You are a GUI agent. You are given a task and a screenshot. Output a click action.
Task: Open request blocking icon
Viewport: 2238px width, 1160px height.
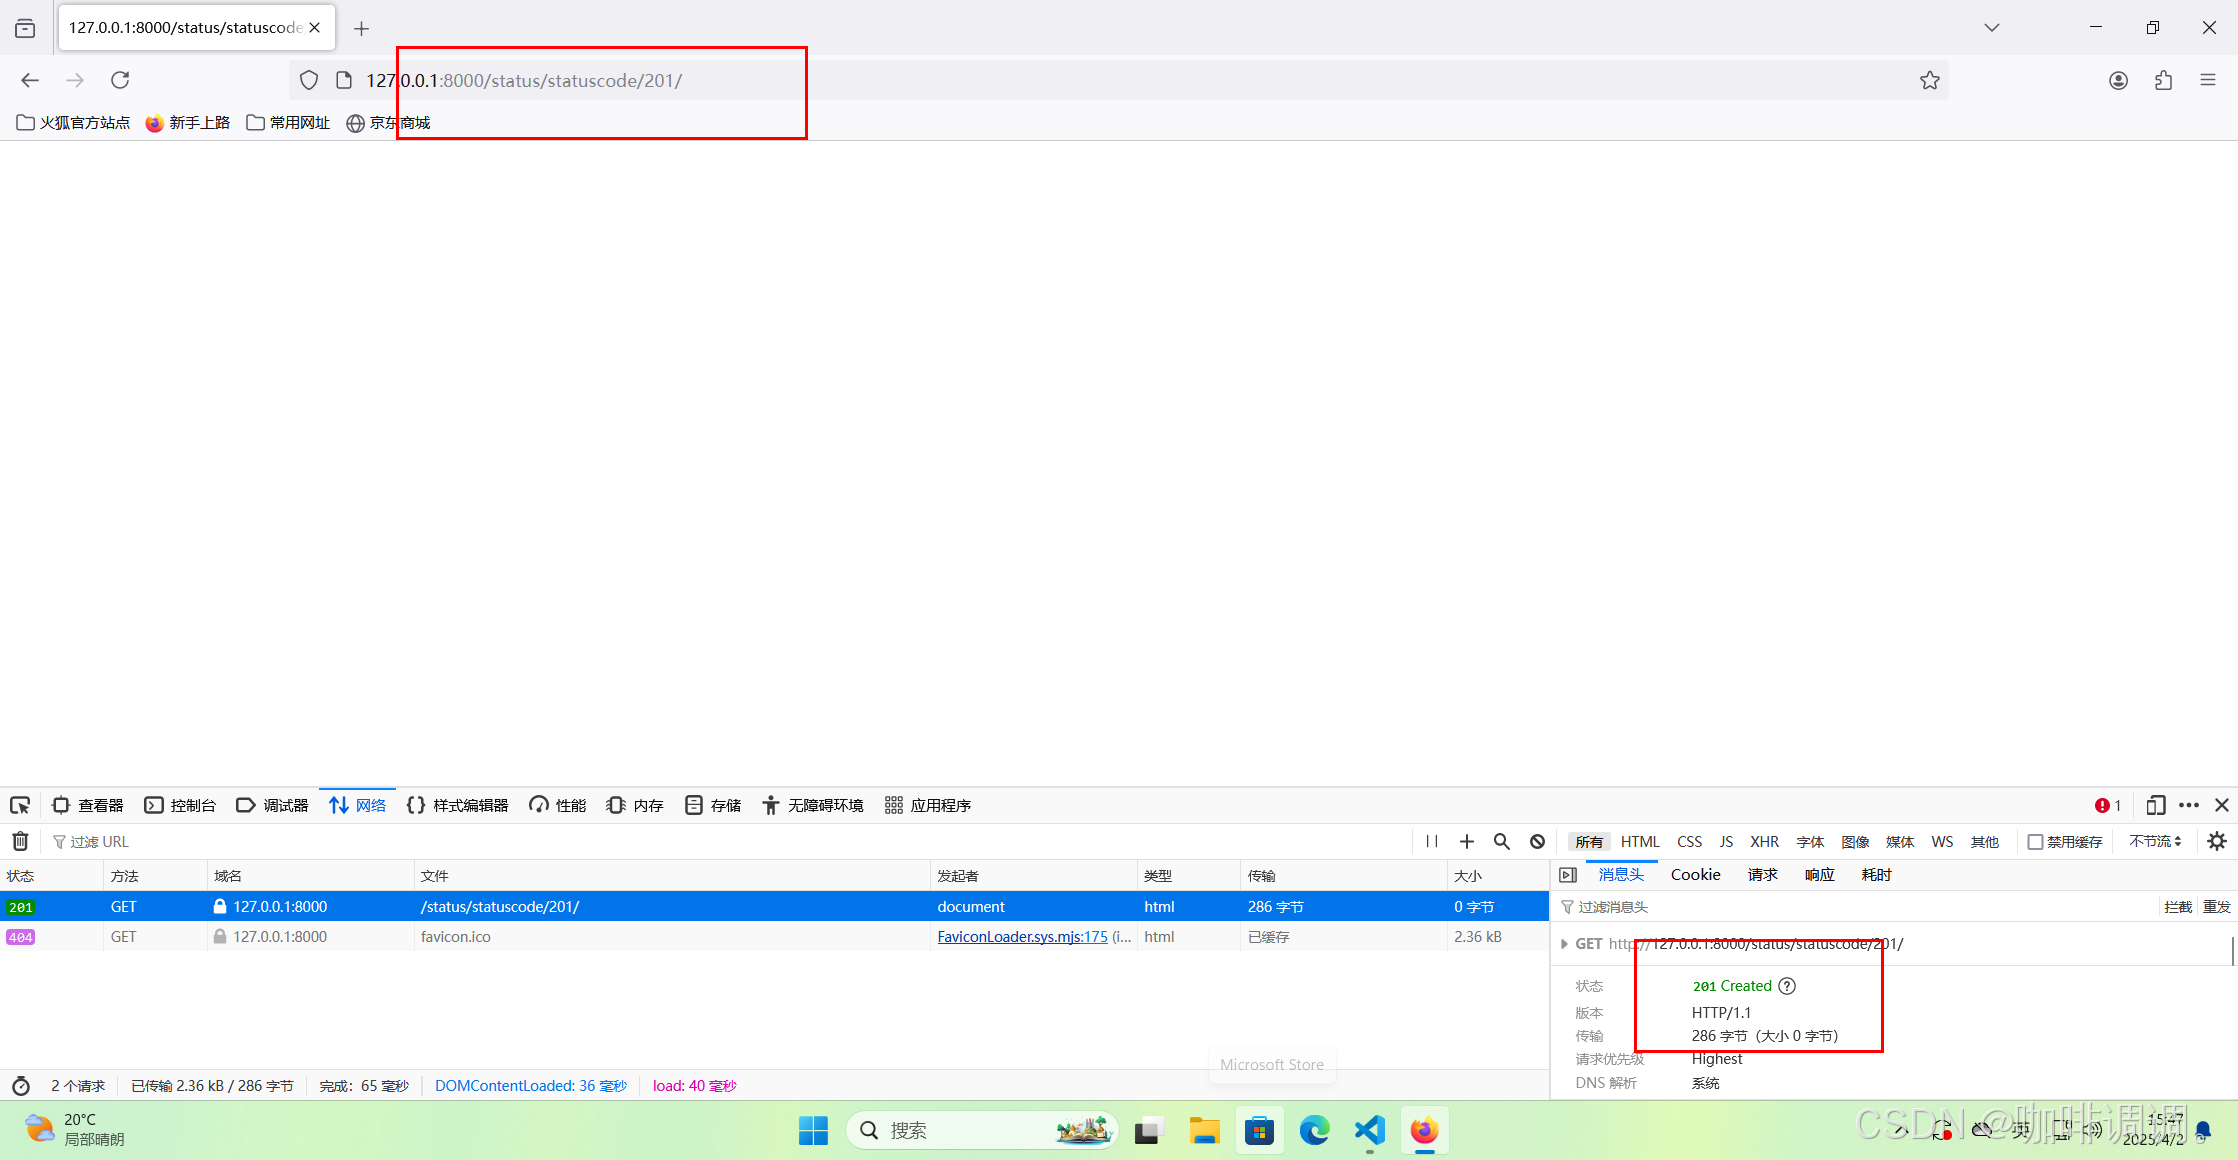[1537, 841]
